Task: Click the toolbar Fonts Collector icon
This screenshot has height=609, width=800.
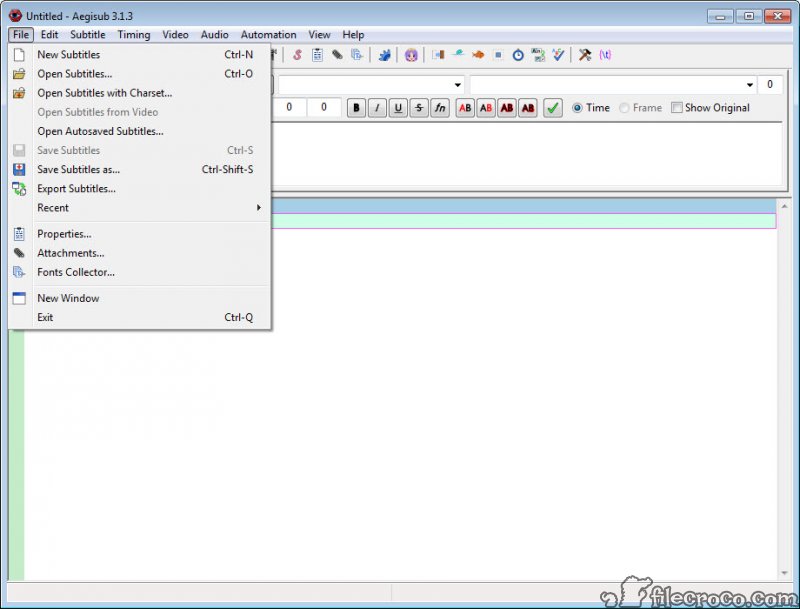Action: pyautogui.click(x=357, y=55)
